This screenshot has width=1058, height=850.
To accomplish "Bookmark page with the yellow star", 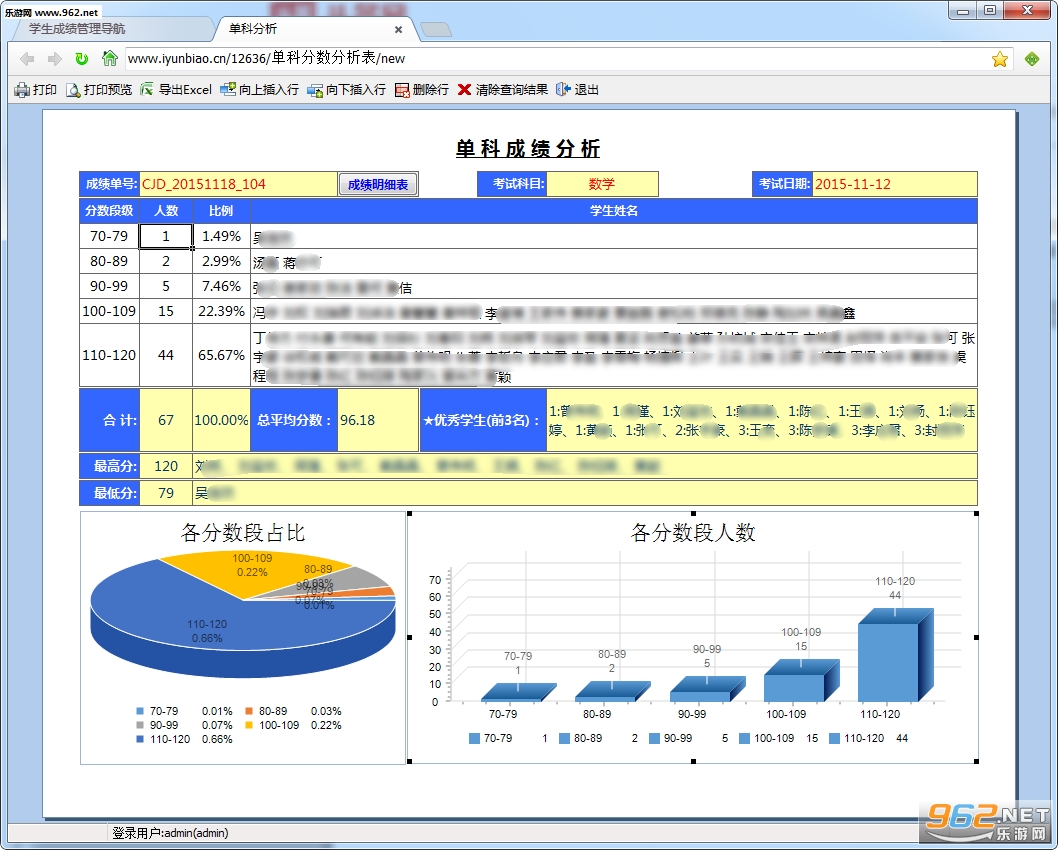I will 999,59.
